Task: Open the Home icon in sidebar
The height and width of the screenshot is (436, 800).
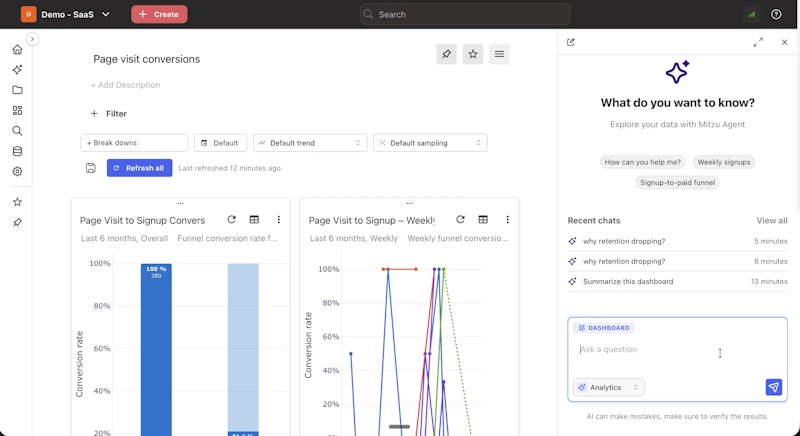Action: point(17,49)
